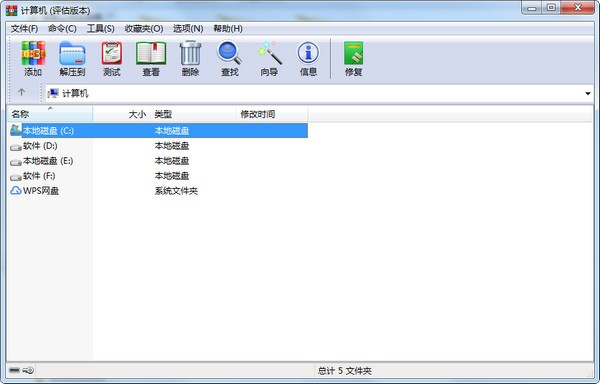
Task: Open the 帮助(H) menu
Action: (228, 29)
